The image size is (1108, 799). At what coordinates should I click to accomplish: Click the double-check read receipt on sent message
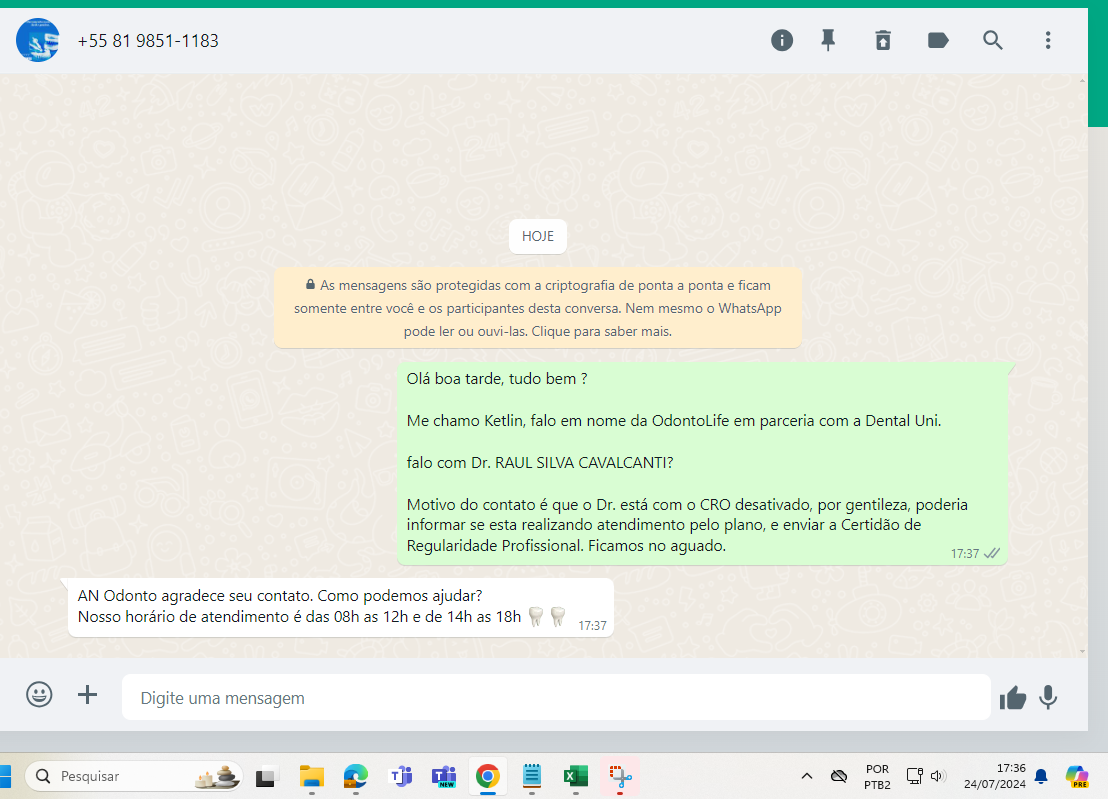[x=992, y=553]
